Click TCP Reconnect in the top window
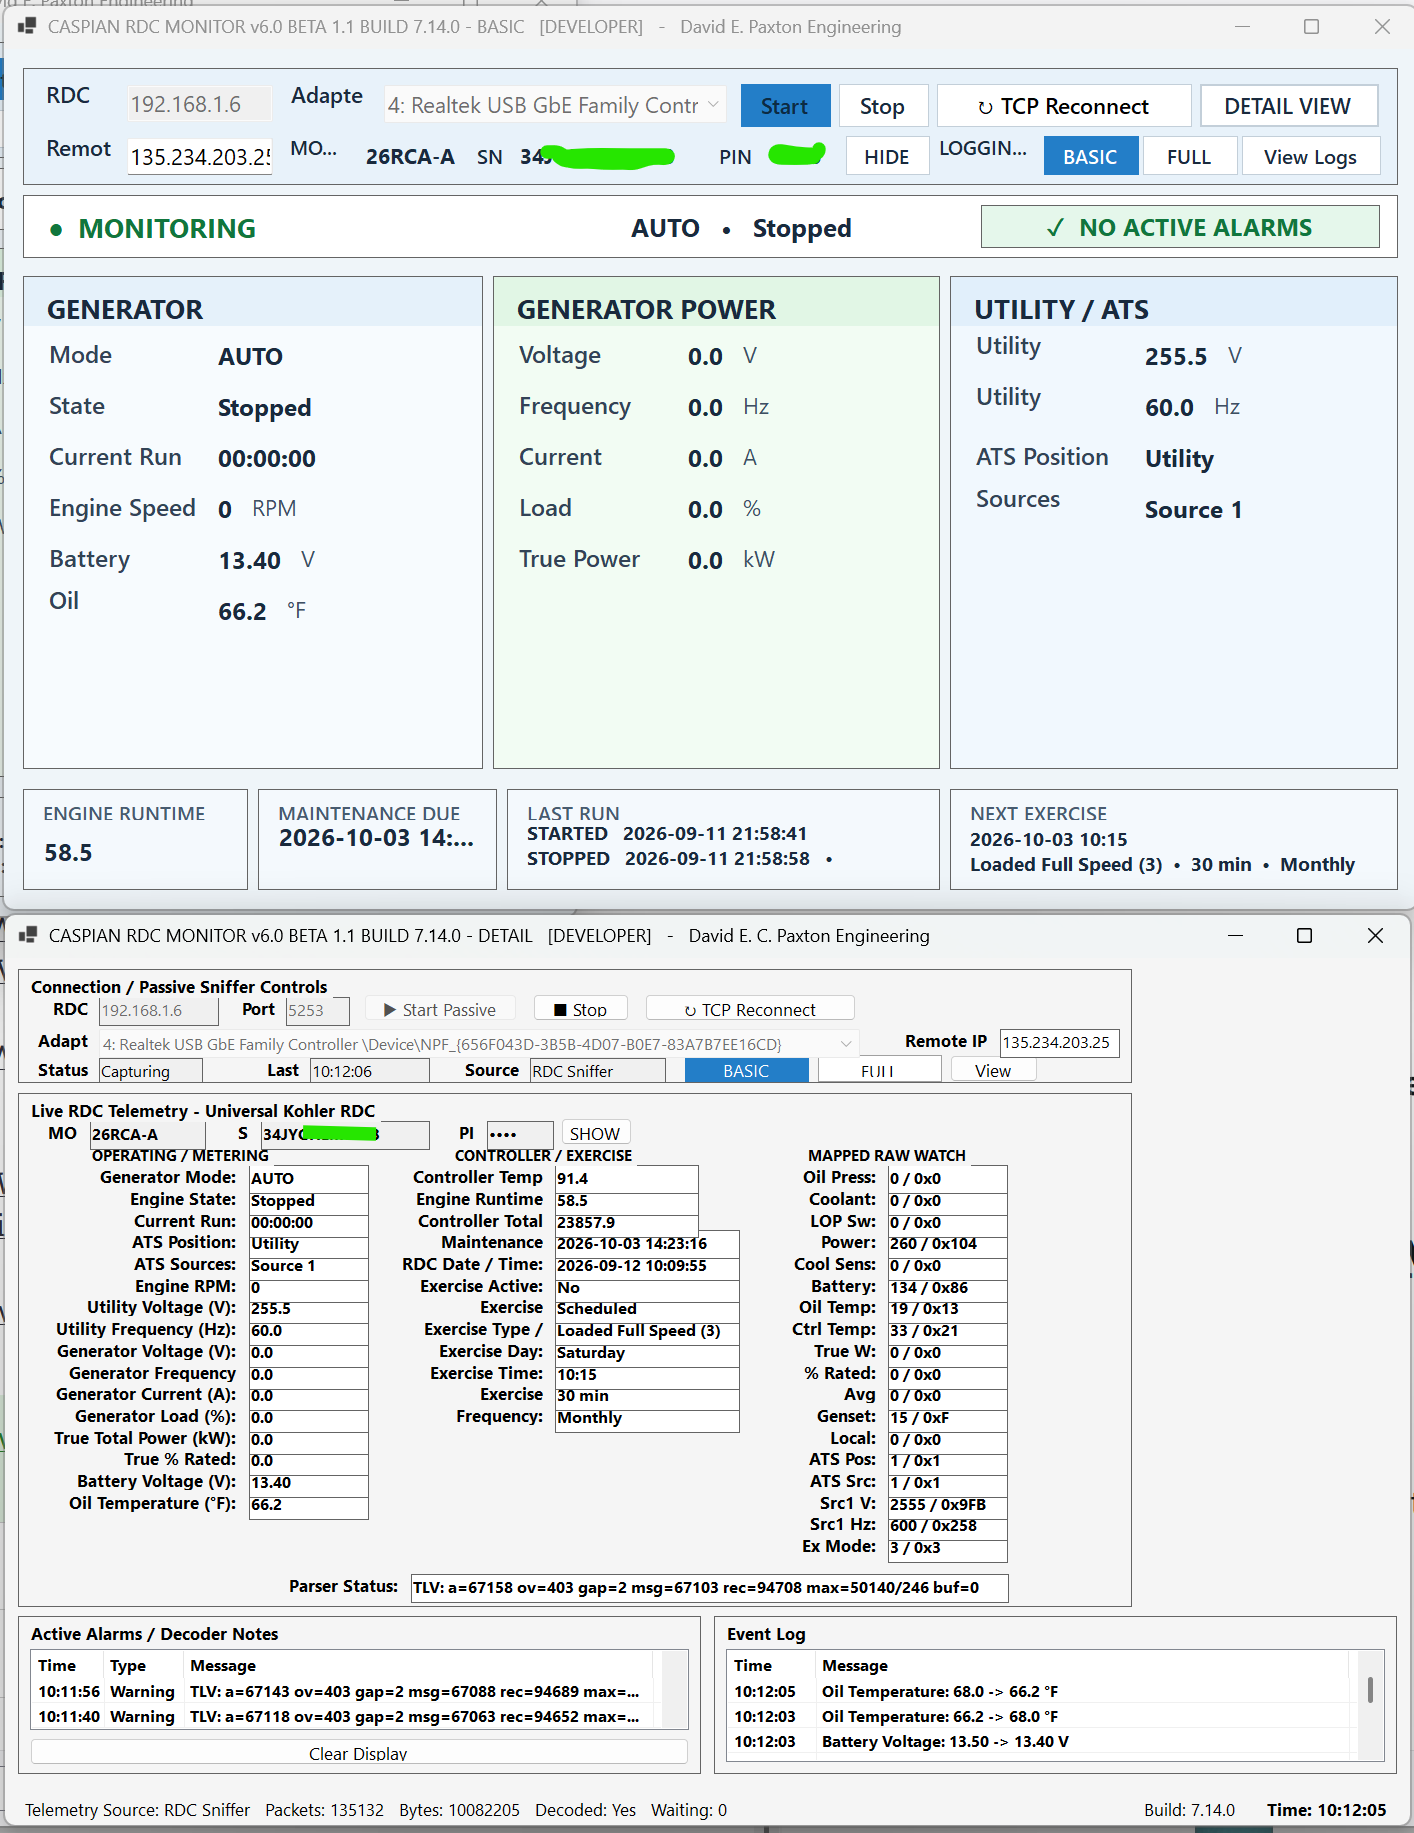The height and width of the screenshot is (1833, 1414). pos(1064,106)
